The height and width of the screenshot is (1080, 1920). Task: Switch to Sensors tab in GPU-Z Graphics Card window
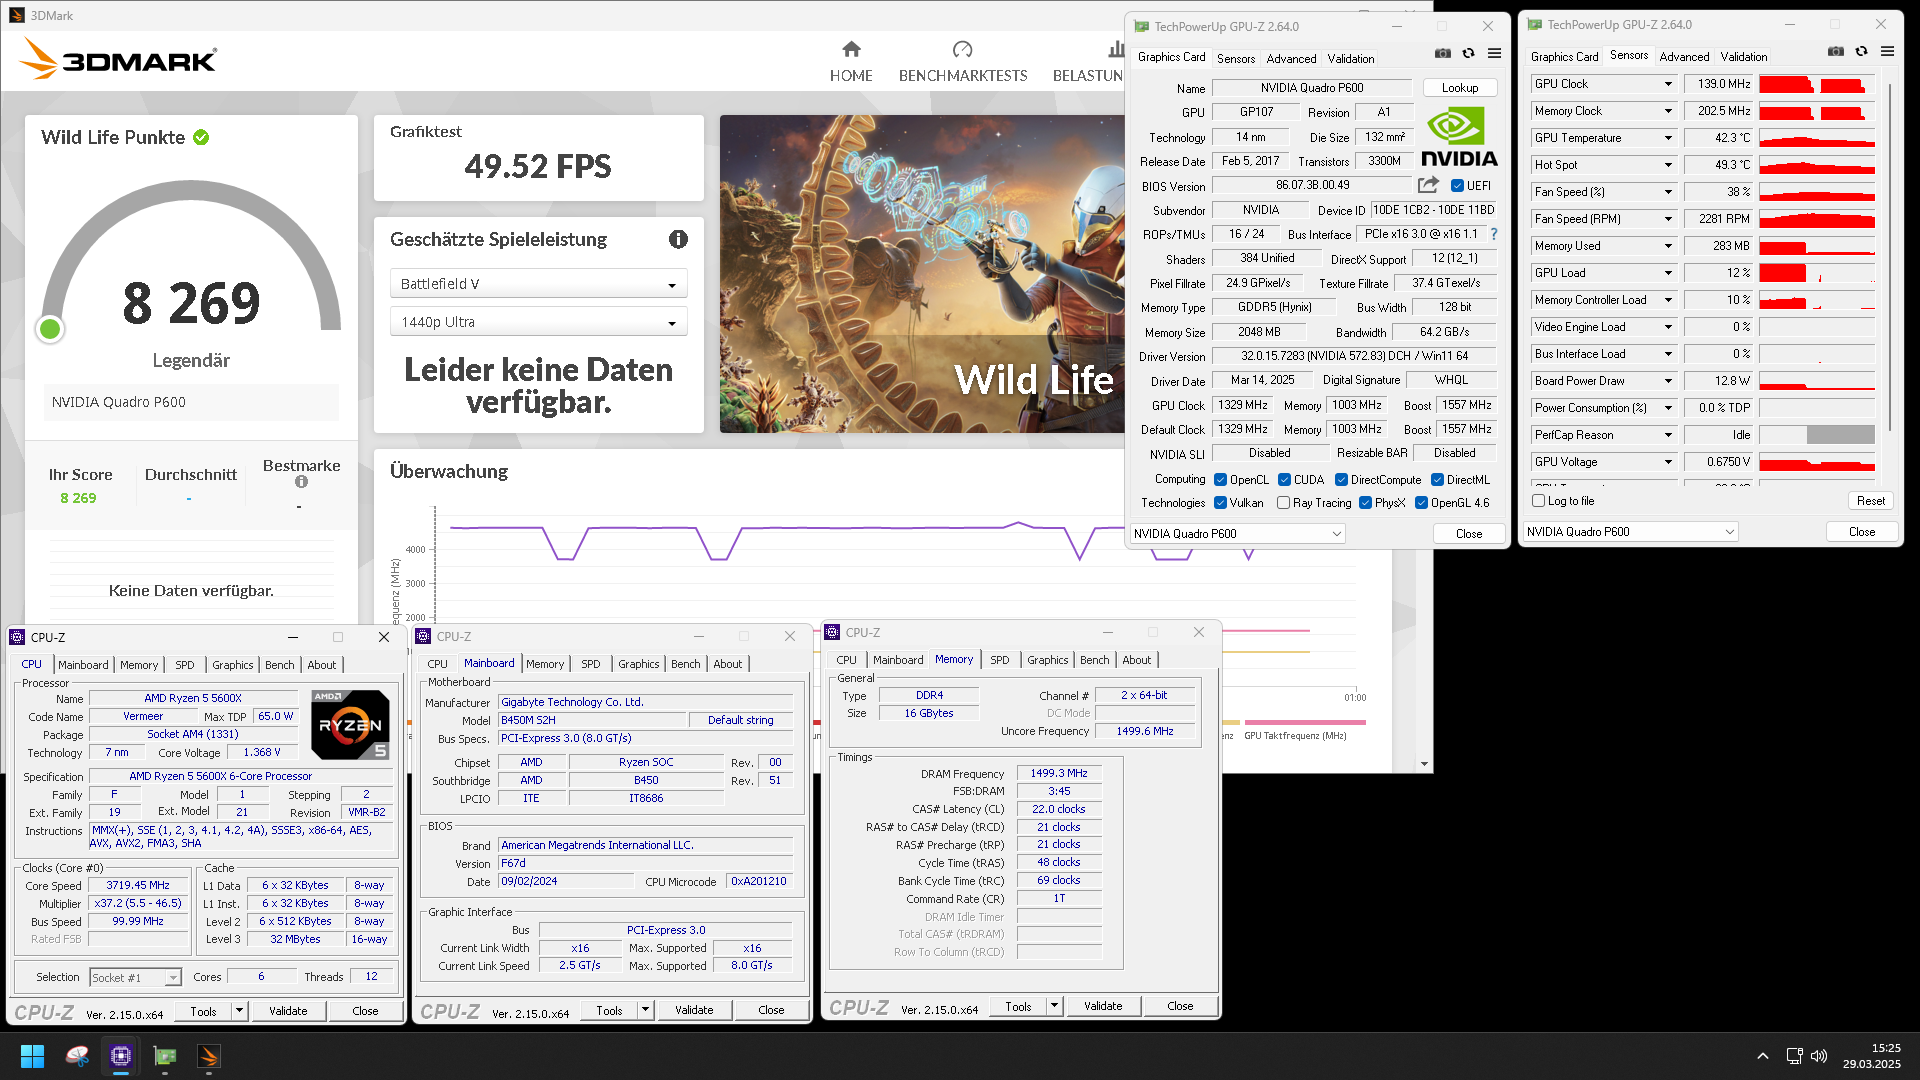(1235, 59)
